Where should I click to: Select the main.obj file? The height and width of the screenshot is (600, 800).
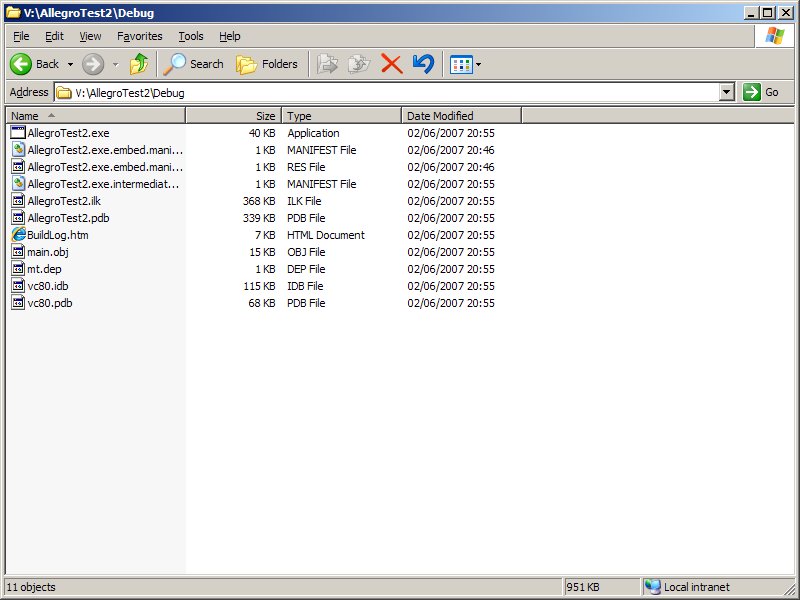(x=48, y=252)
